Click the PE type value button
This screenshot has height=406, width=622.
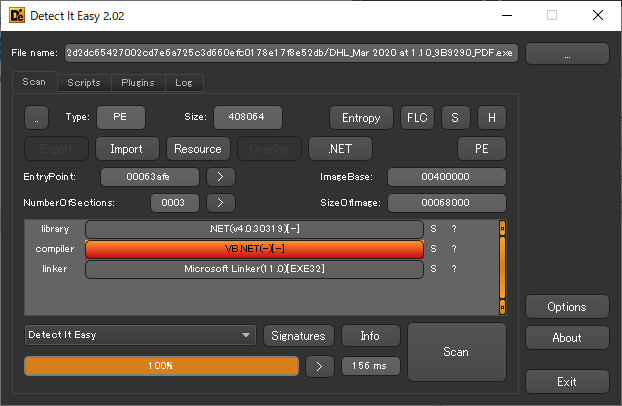pyautogui.click(x=121, y=117)
